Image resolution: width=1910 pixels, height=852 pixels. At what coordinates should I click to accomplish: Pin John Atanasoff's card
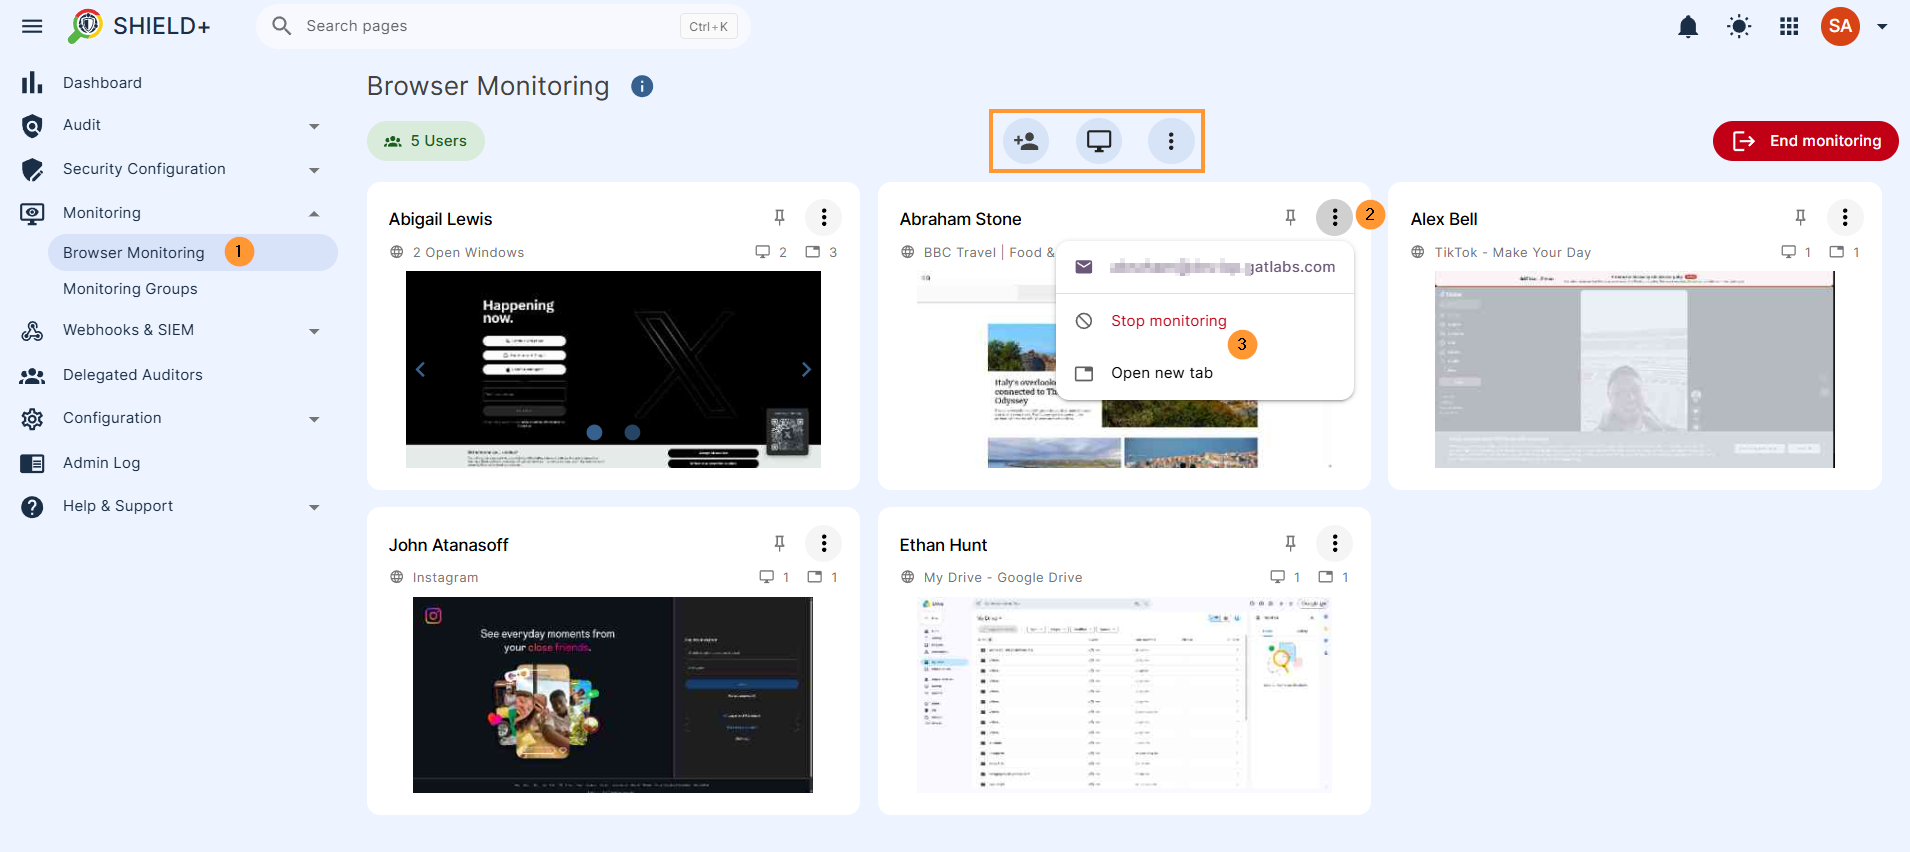click(x=780, y=543)
